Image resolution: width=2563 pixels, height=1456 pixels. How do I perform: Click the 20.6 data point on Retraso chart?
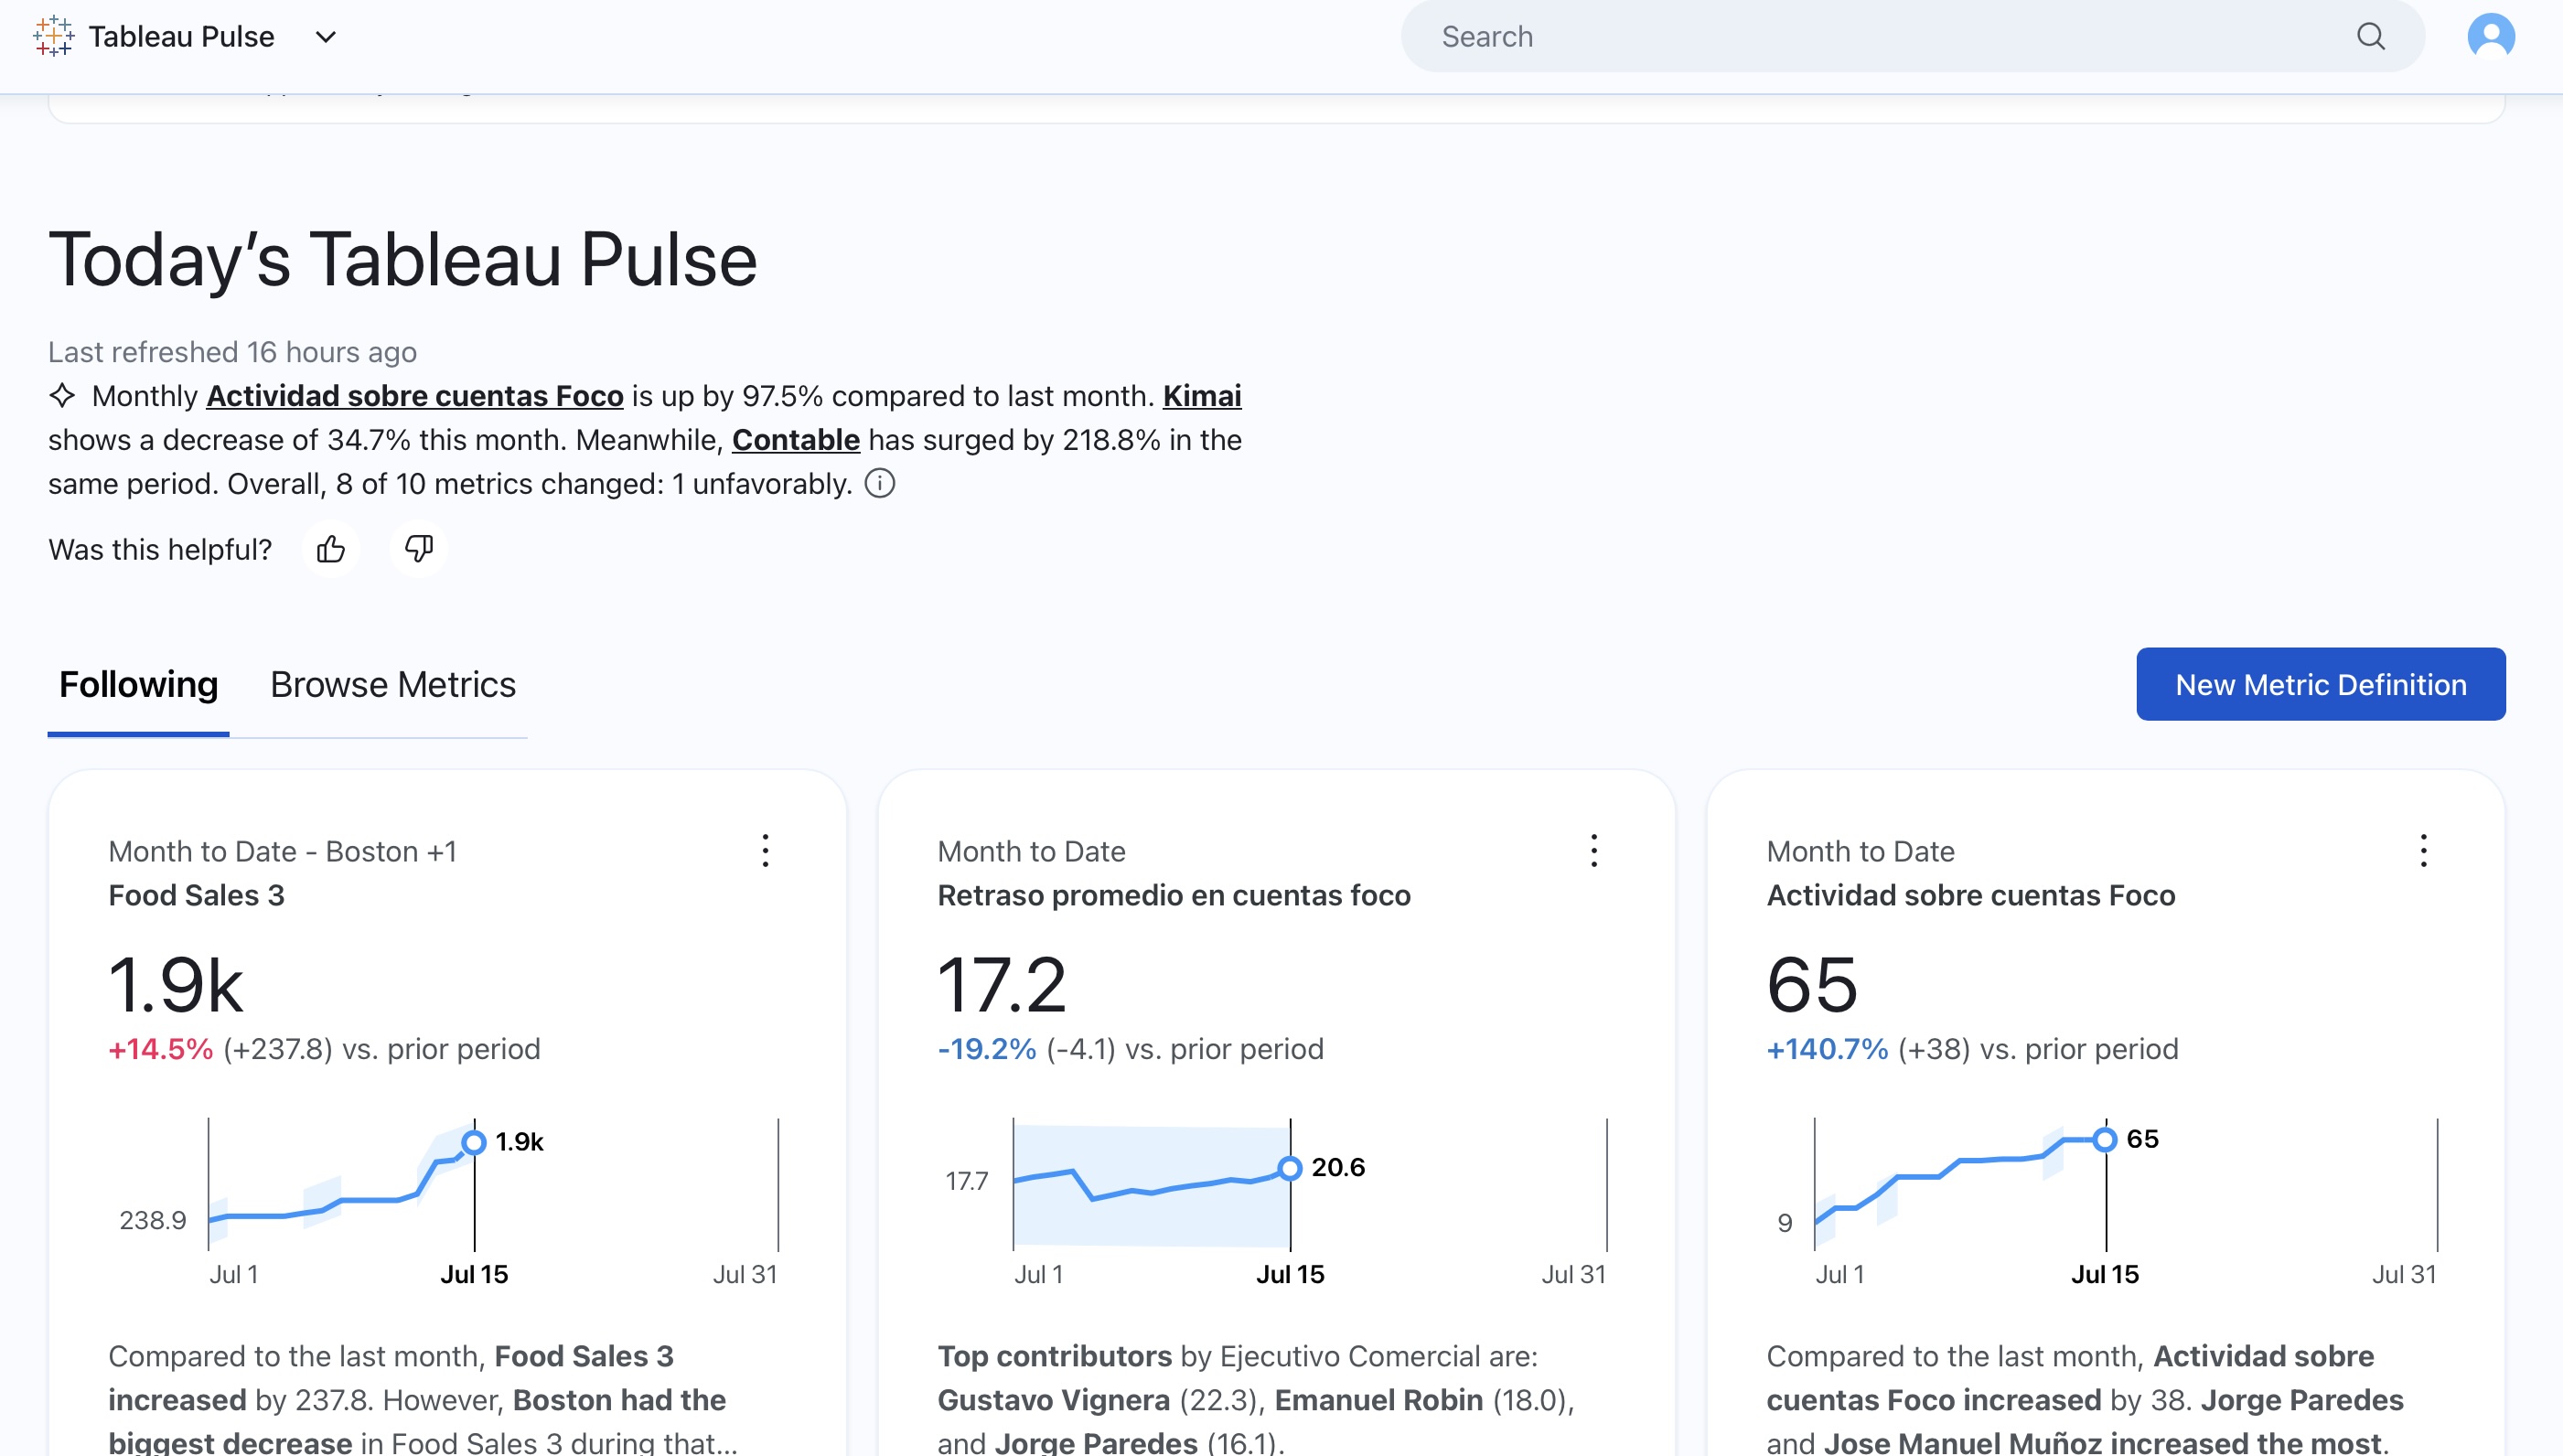[1290, 1168]
